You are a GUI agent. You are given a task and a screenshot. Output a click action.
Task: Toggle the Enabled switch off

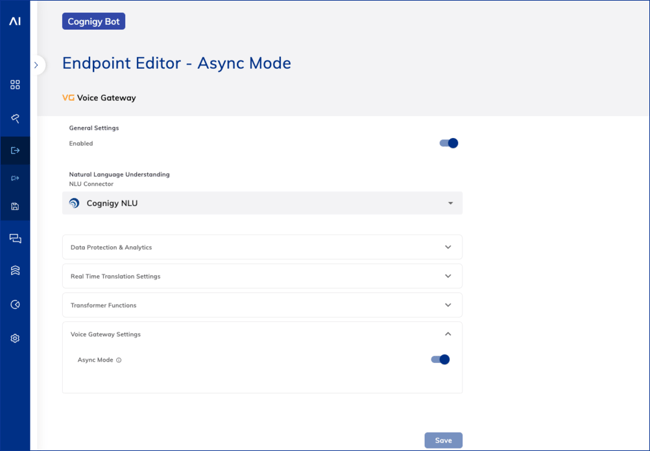coord(449,143)
